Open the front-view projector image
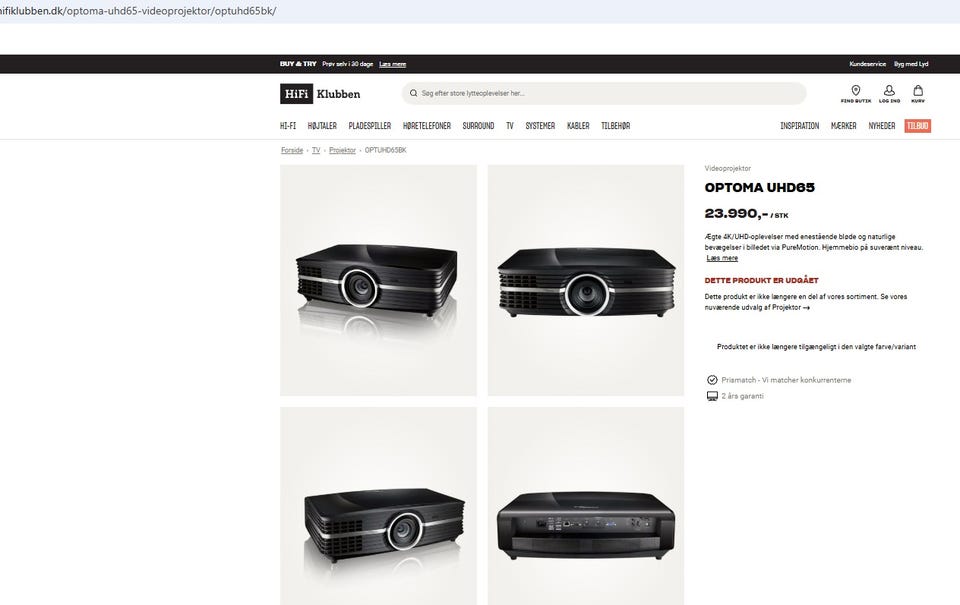Viewport: 960px width, 605px height. coord(586,280)
